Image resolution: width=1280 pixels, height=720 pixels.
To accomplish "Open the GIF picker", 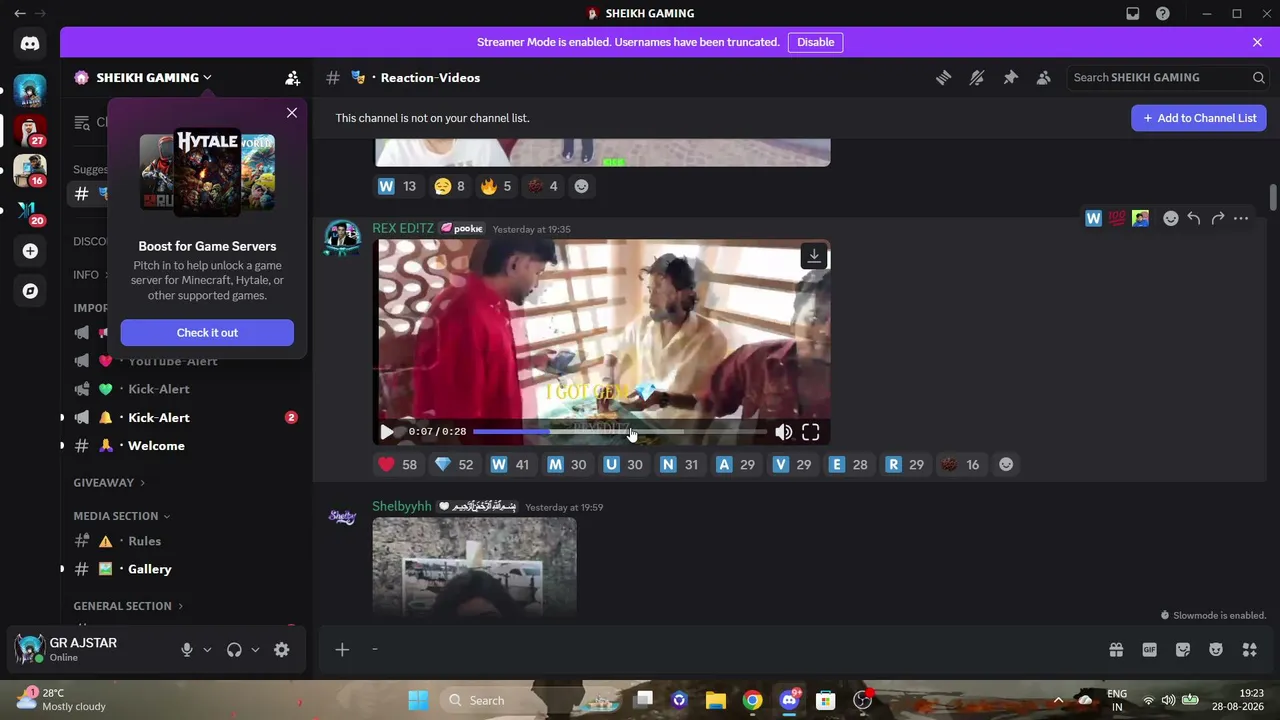I will coord(1150,649).
